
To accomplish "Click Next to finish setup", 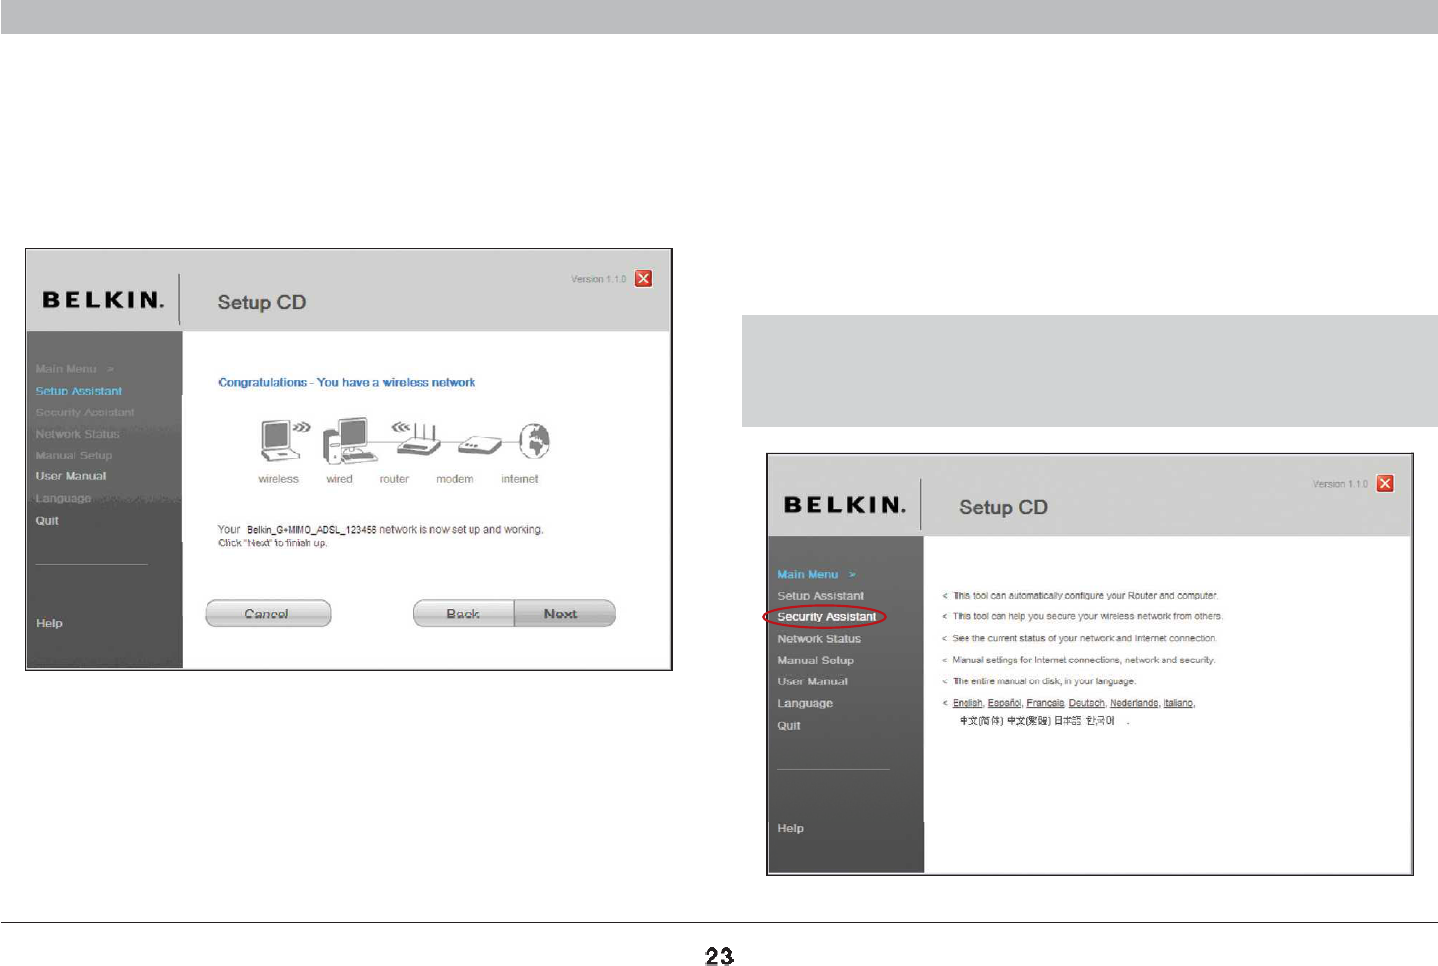I will click(x=564, y=613).
